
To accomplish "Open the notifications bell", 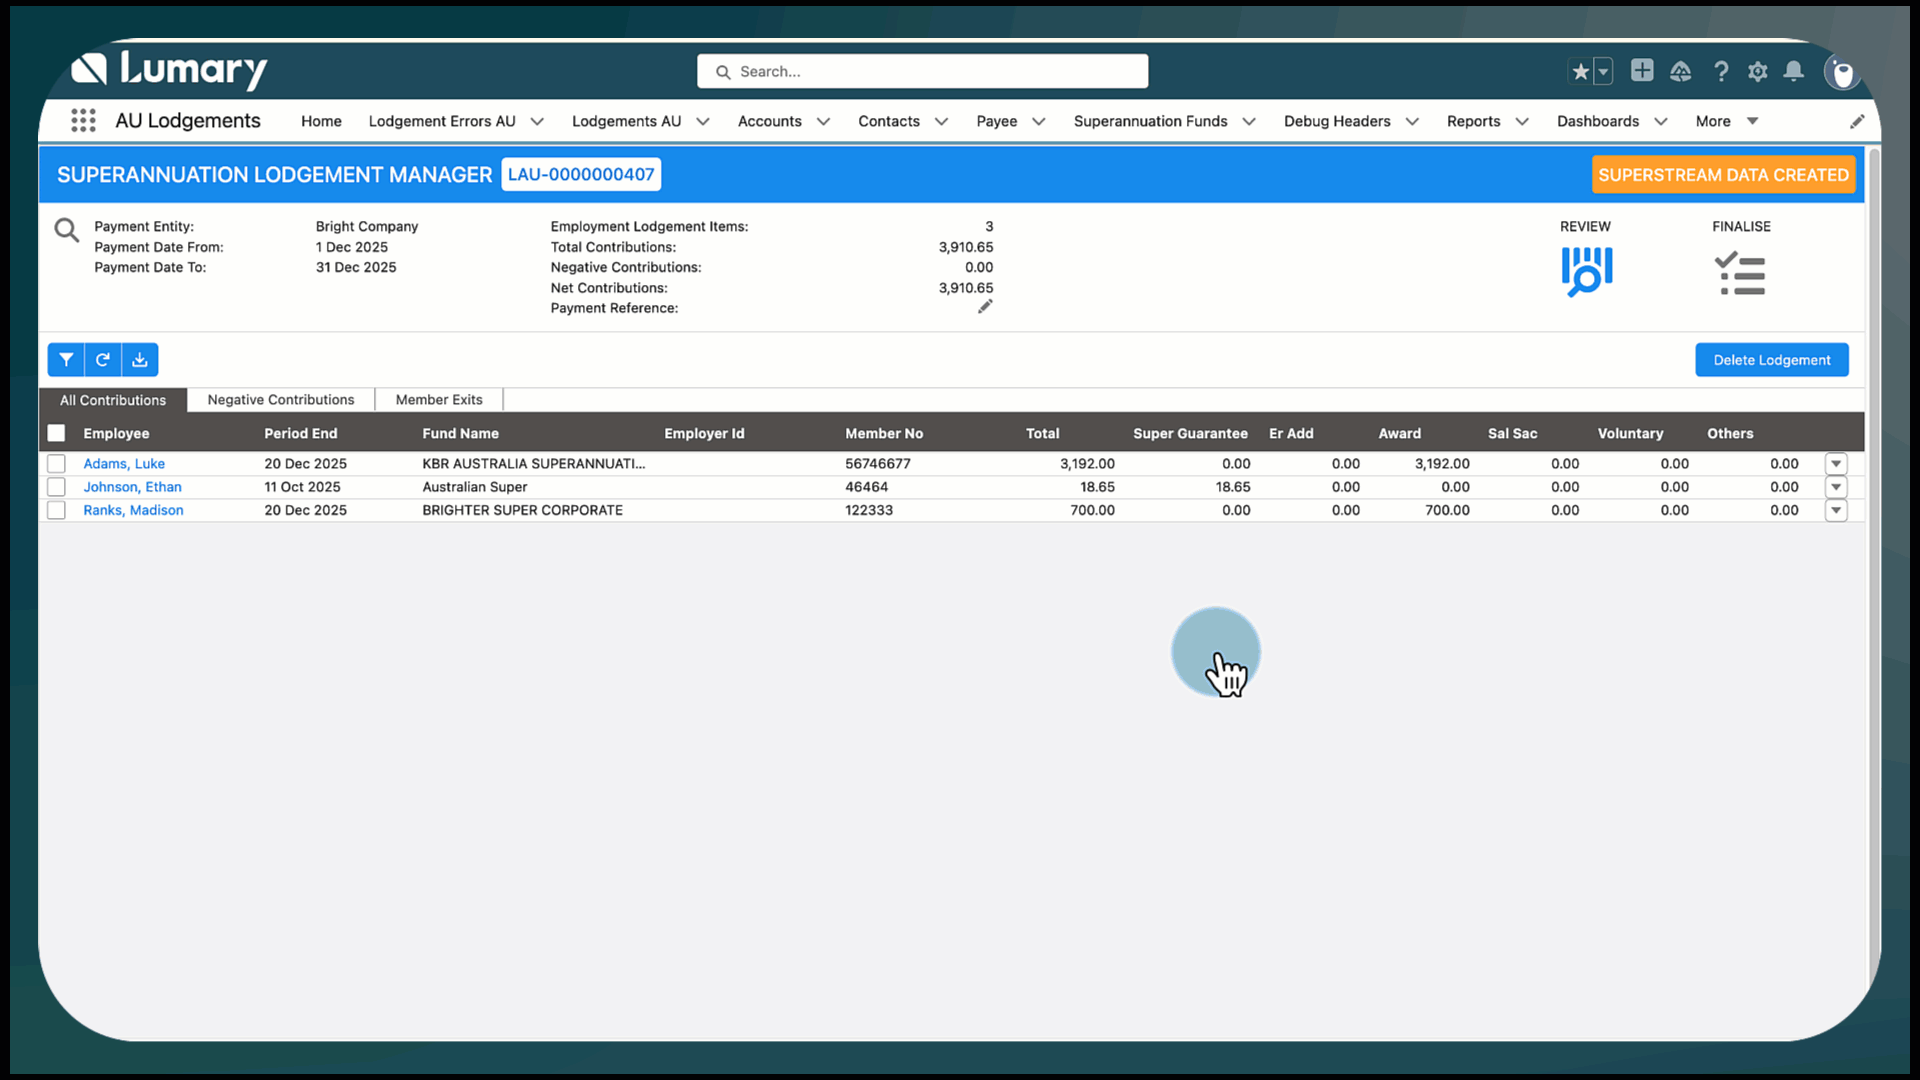I will [1794, 71].
